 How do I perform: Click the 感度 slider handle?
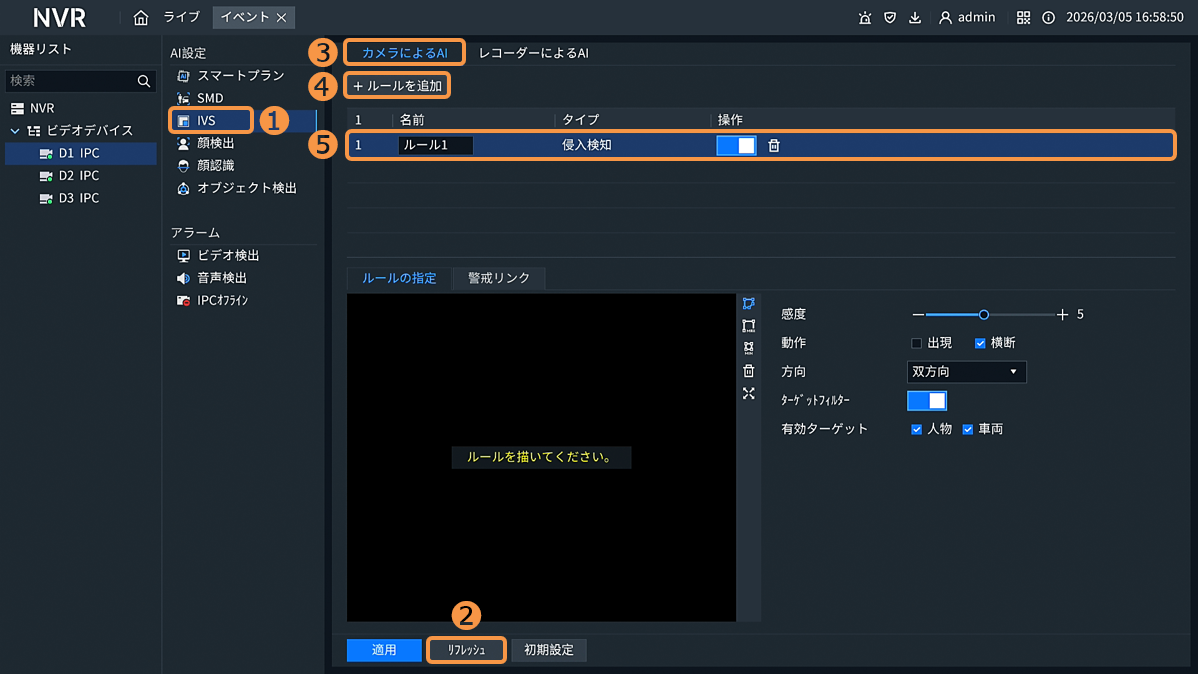coord(984,314)
